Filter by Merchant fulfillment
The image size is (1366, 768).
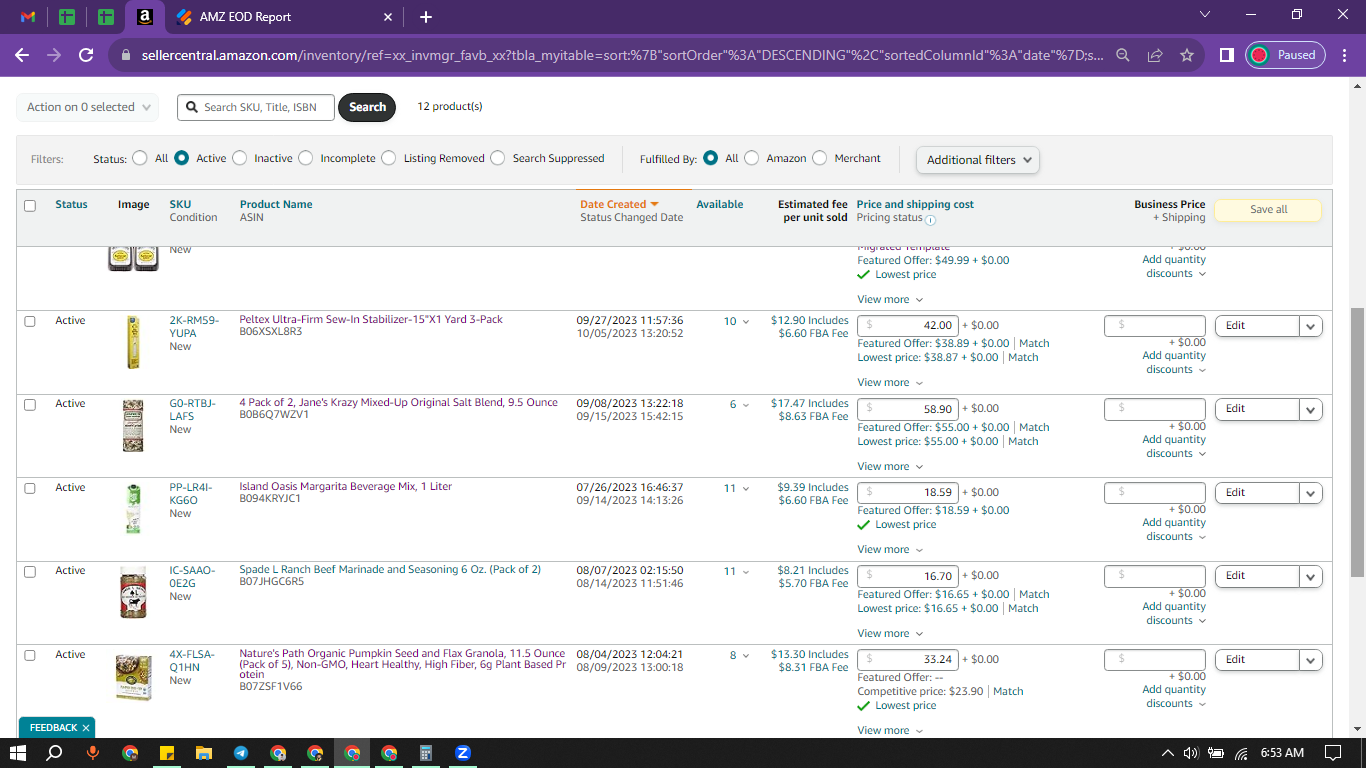820,158
